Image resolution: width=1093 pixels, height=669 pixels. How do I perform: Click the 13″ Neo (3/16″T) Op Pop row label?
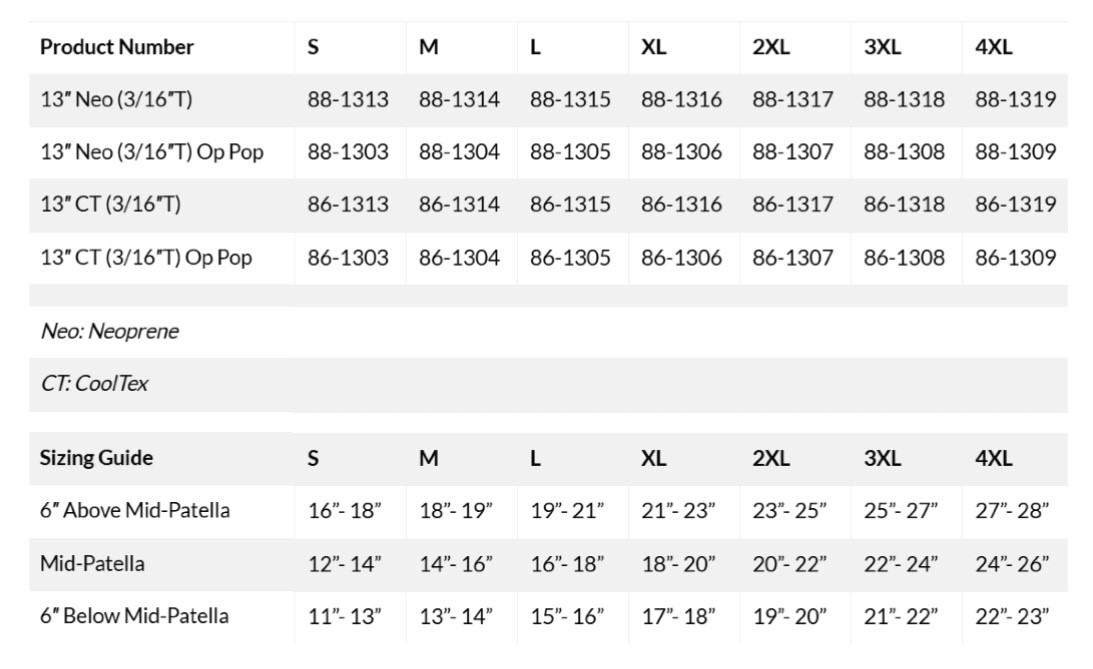pyautogui.click(x=152, y=152)
